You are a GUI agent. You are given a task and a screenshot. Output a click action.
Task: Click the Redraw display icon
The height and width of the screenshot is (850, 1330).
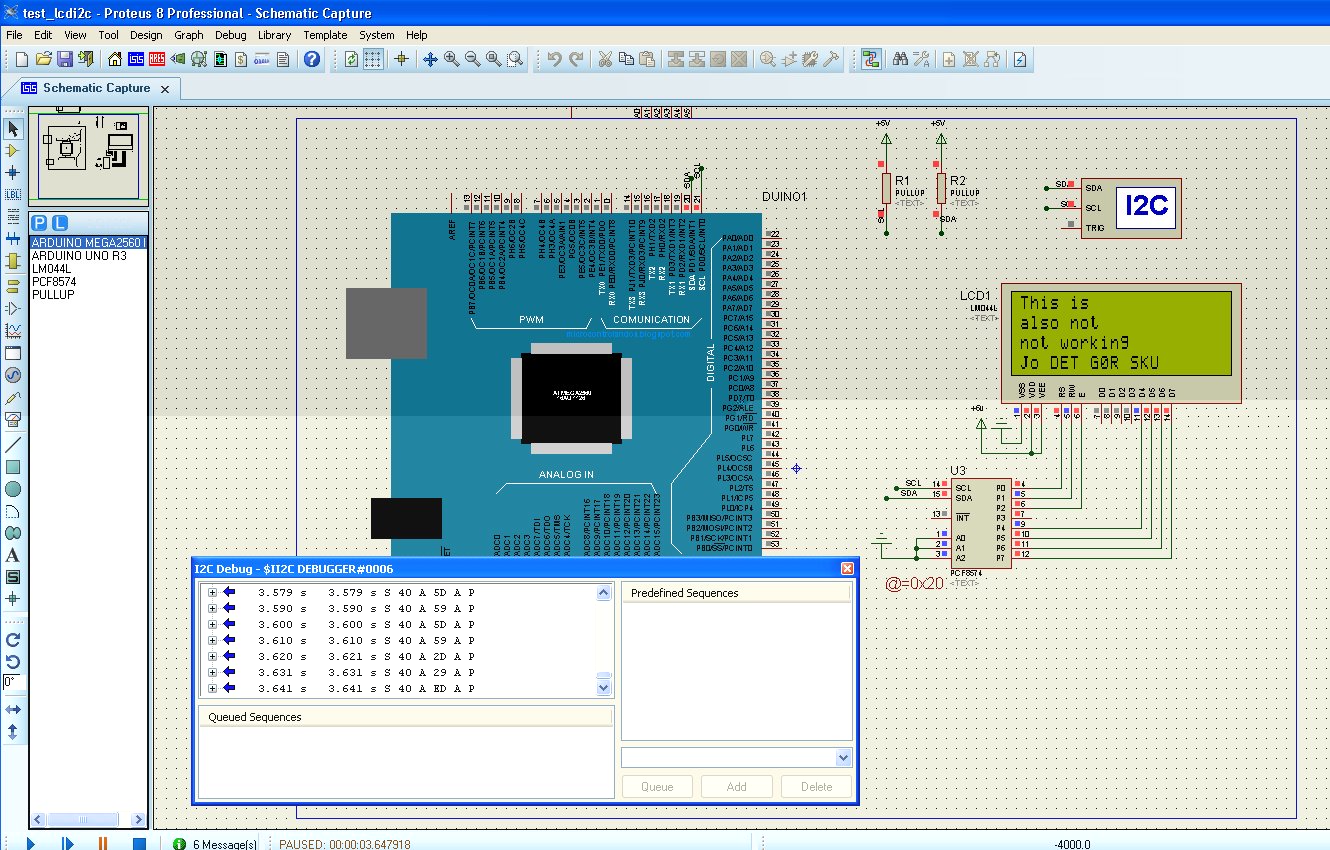[352, 60]
